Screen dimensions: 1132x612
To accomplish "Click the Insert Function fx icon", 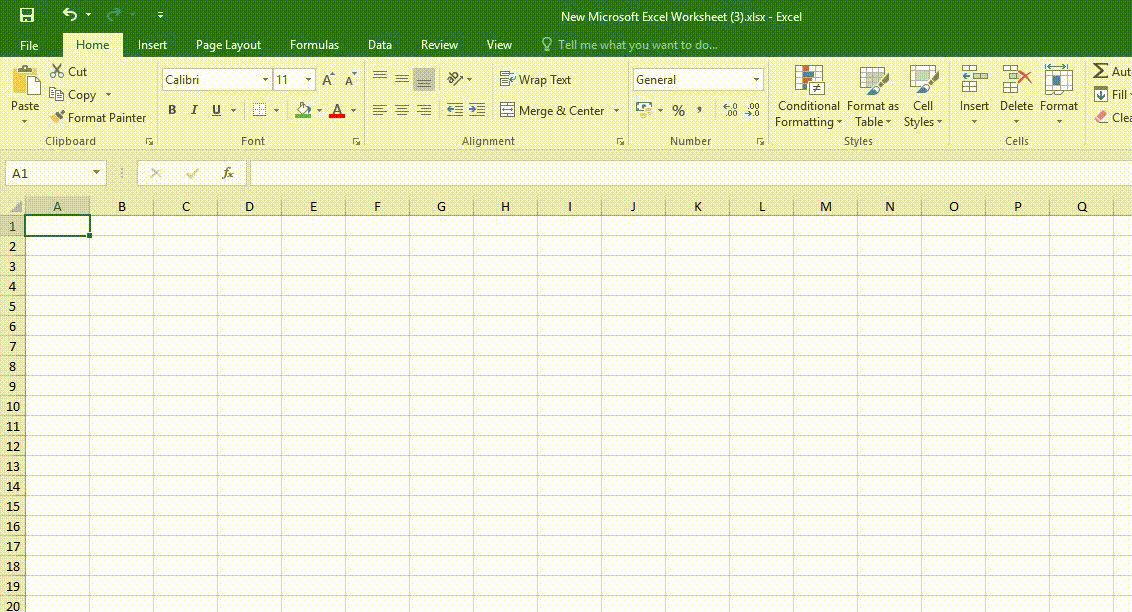I will click(x=228, y=173).
